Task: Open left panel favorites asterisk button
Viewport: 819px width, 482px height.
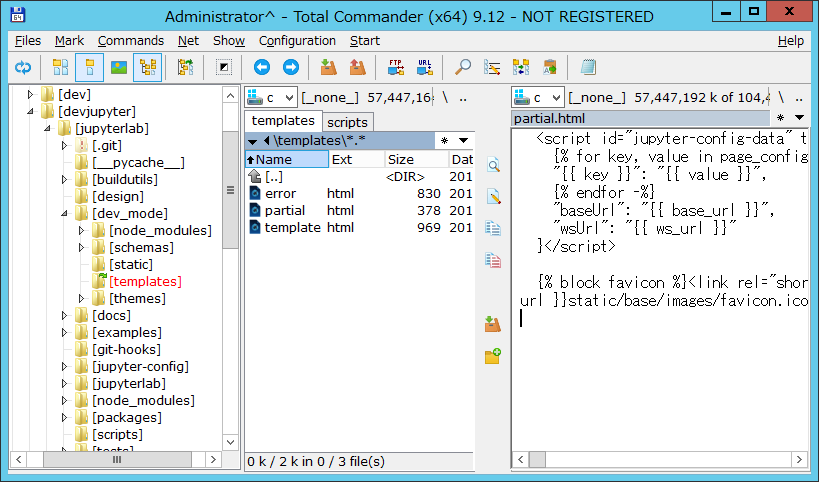Action: coord(444,140)
